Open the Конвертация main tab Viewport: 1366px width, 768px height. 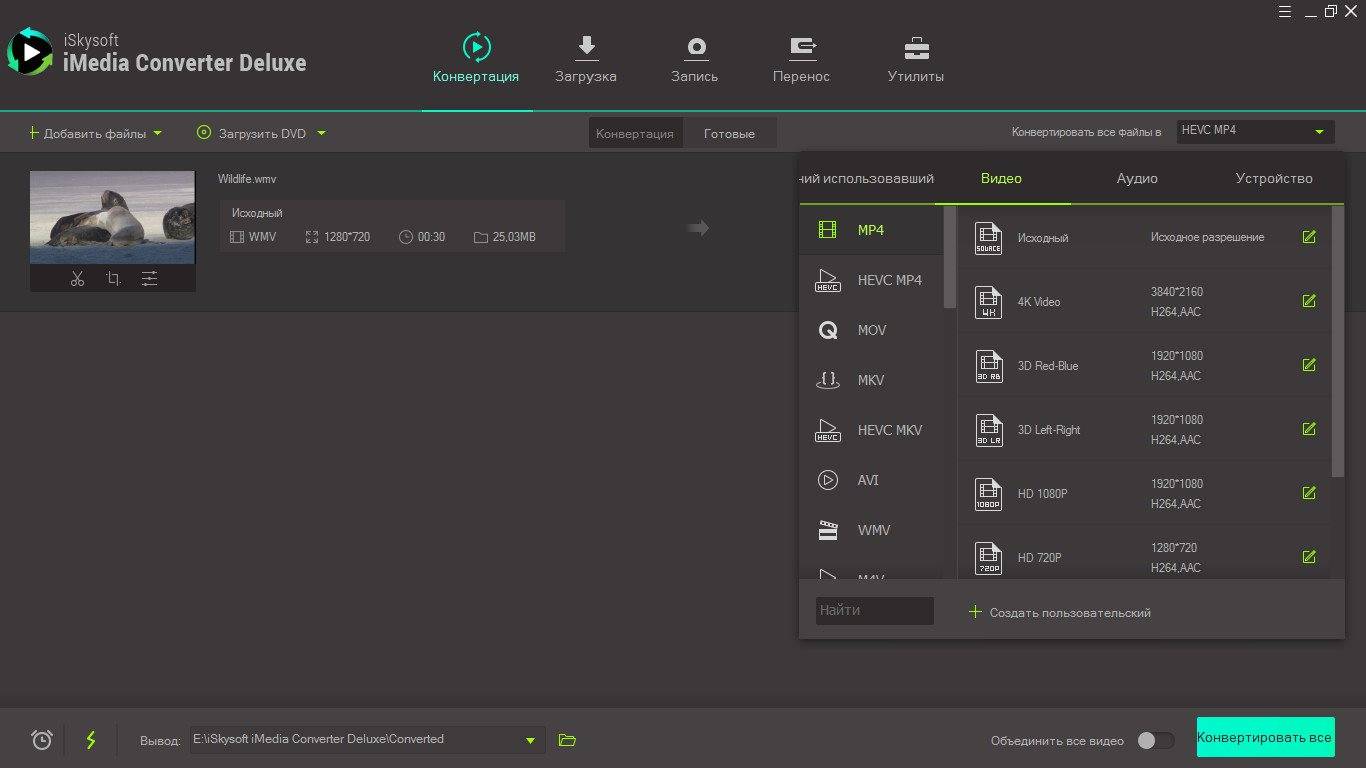pos(476,58)
